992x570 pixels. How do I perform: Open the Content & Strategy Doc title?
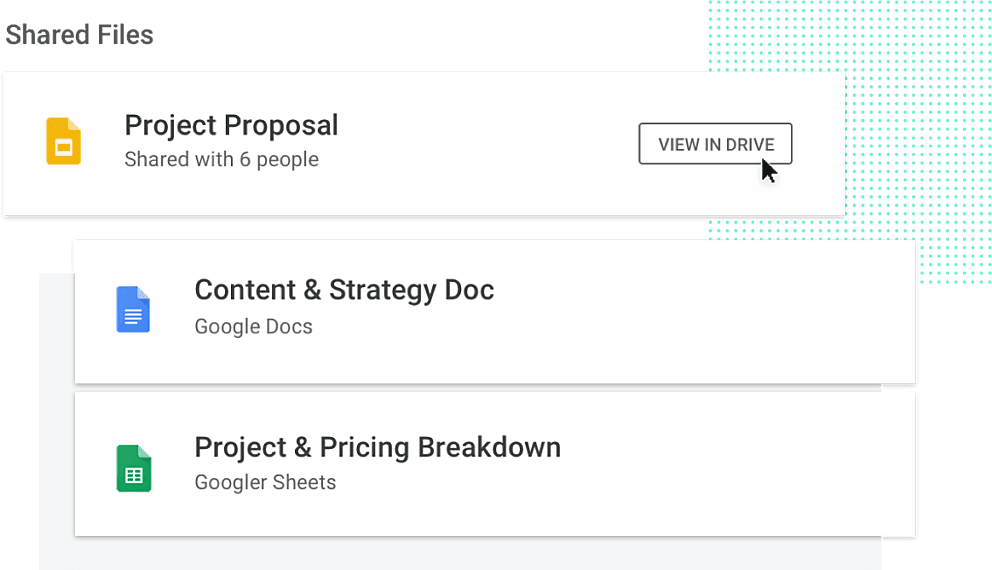coord(344,290)
